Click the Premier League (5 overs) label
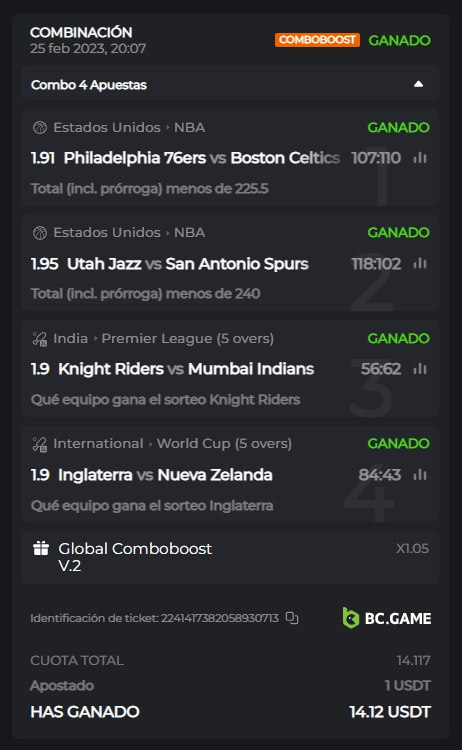Viewport: 462px width, 750px height. [187, 339]
